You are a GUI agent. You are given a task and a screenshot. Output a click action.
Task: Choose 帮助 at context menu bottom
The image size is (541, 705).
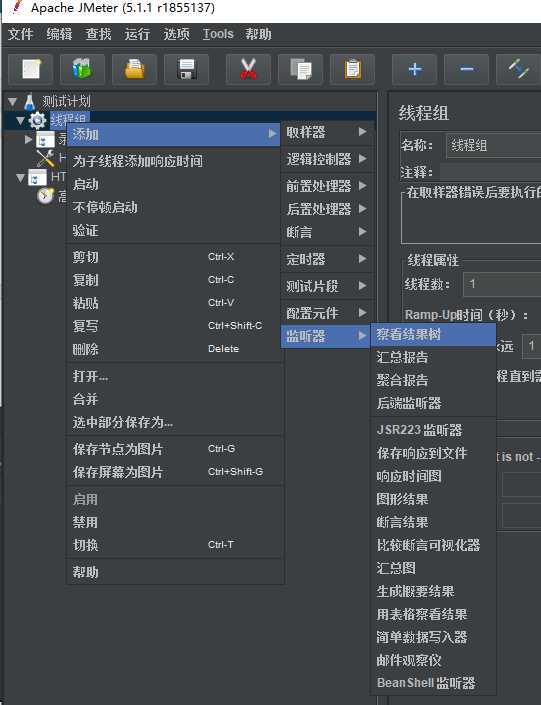(174, 572)
